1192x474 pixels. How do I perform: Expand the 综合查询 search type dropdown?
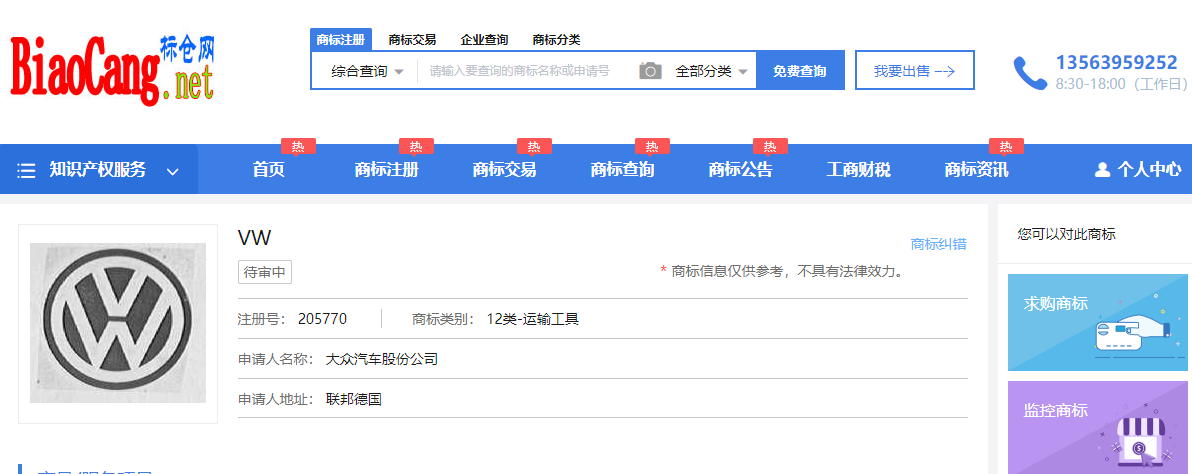click(367, 71)
